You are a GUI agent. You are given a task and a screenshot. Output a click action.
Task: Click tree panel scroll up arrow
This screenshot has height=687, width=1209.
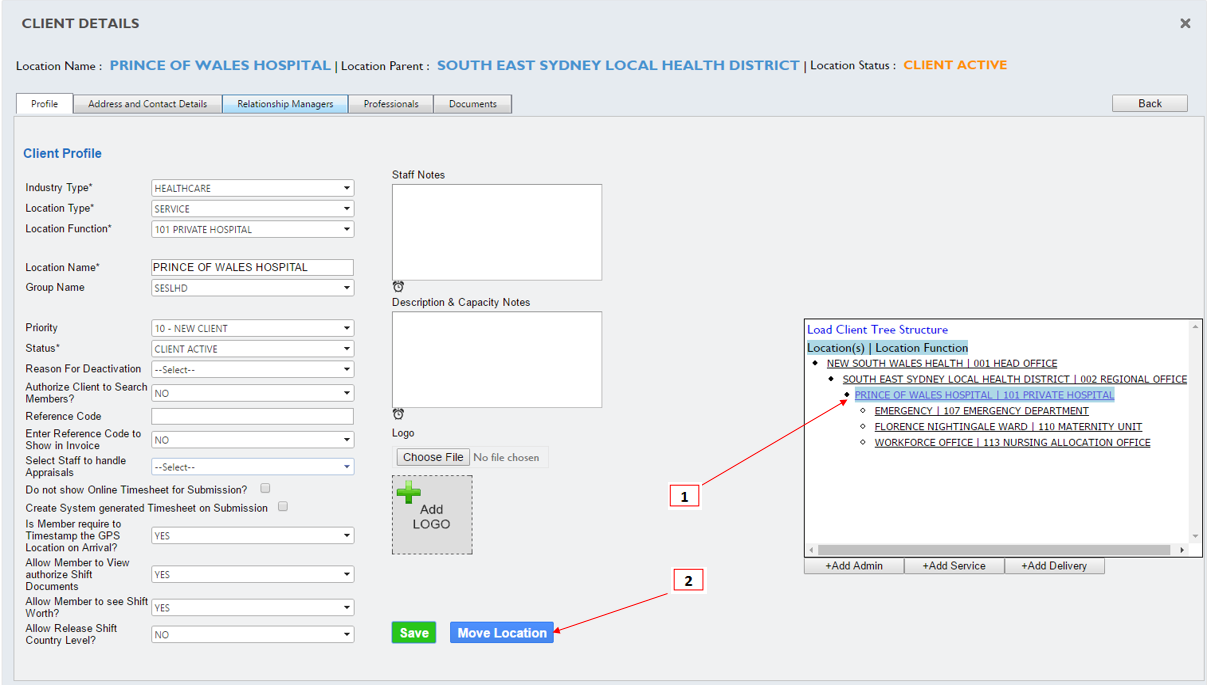(x=1195, y=327)
